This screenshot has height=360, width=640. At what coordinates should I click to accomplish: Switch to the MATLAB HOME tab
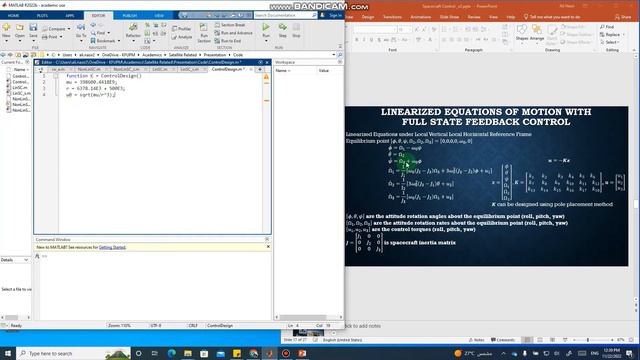(x=13, y=16)
